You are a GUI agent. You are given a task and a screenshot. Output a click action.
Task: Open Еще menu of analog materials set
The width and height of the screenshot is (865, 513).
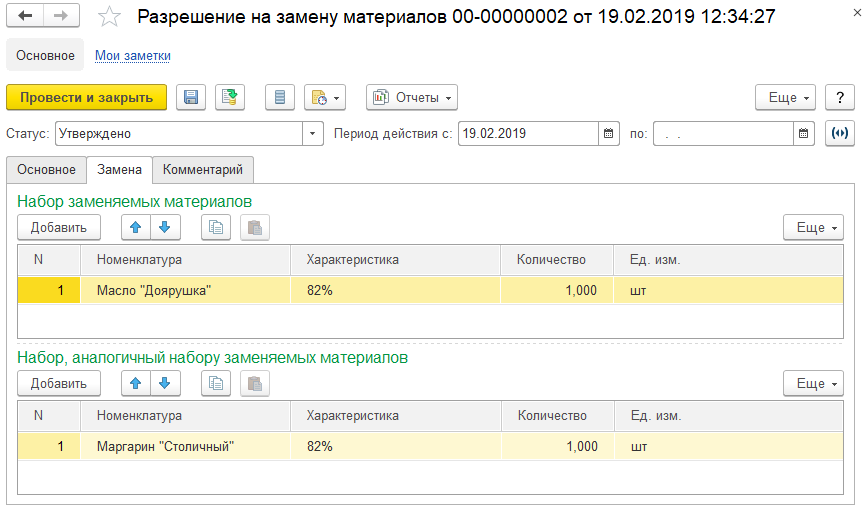point(814,383)
